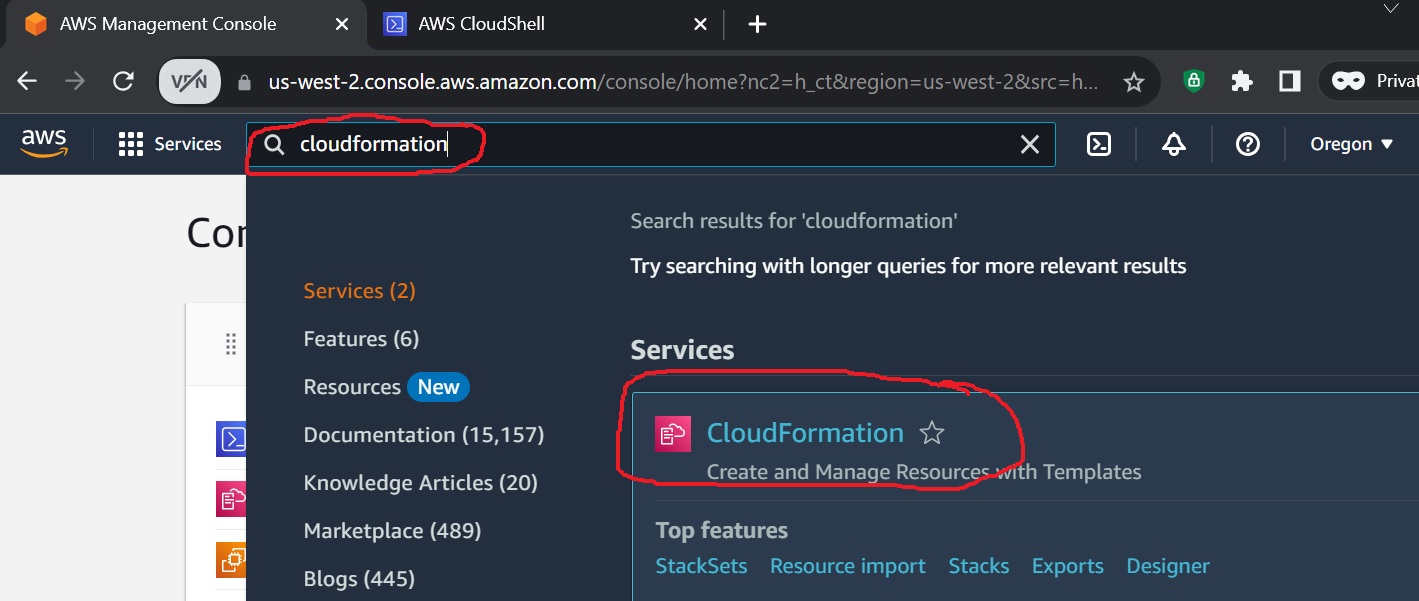Open the Resource import feature link

(x=848, y=566)
